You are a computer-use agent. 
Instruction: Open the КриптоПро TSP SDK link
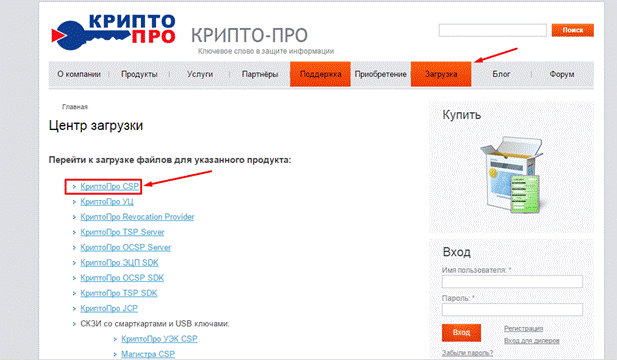(x=119, y=293)
